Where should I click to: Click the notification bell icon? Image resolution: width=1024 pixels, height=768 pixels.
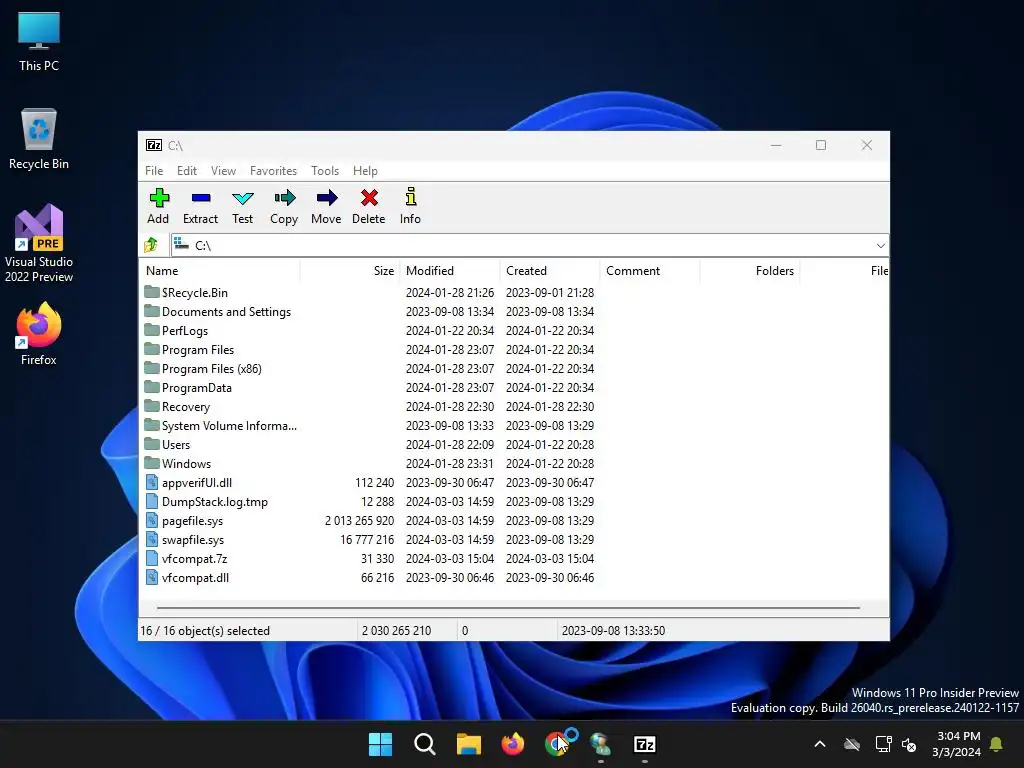coord(997,744)
